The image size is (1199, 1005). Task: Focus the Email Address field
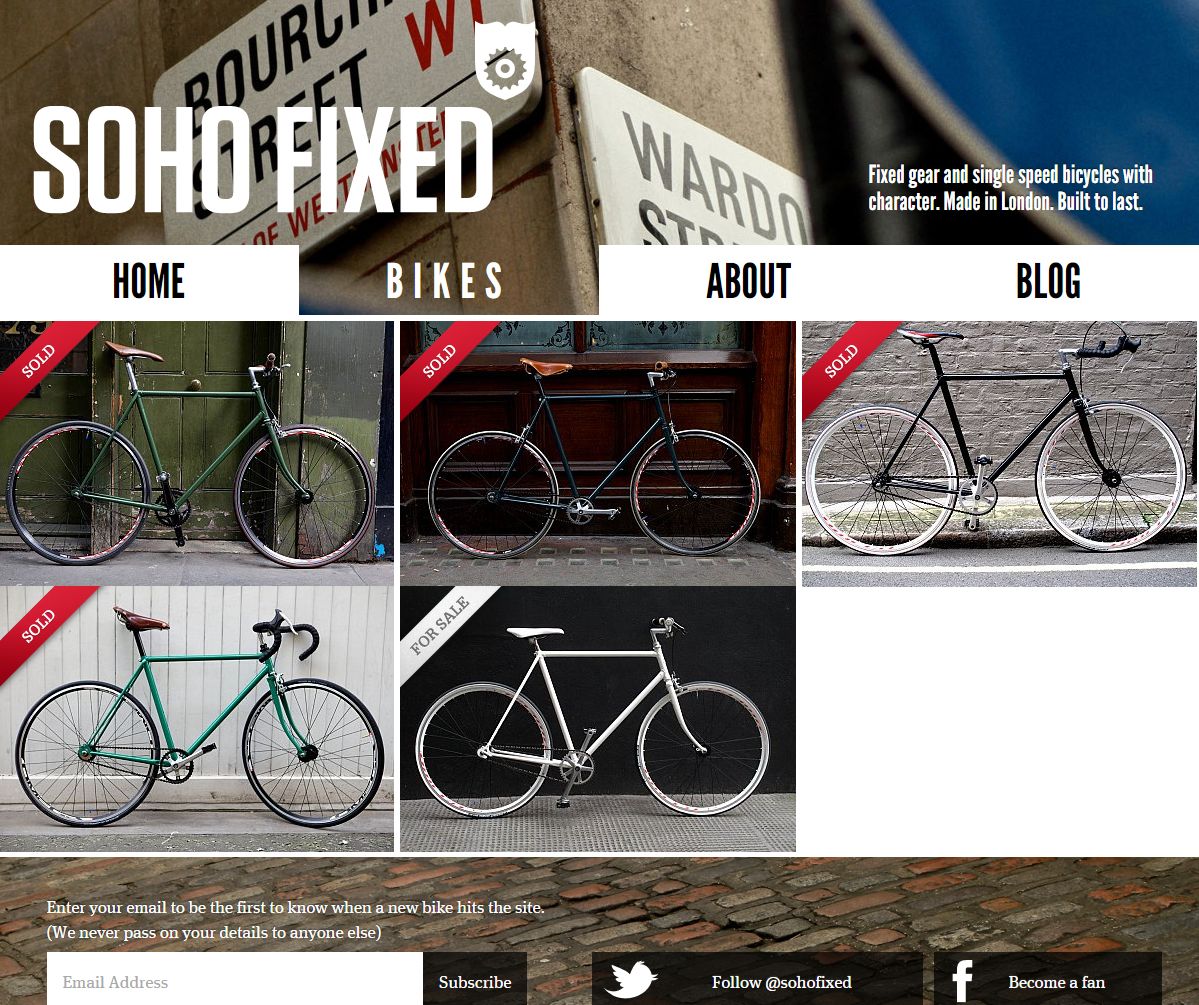(235, 982)
